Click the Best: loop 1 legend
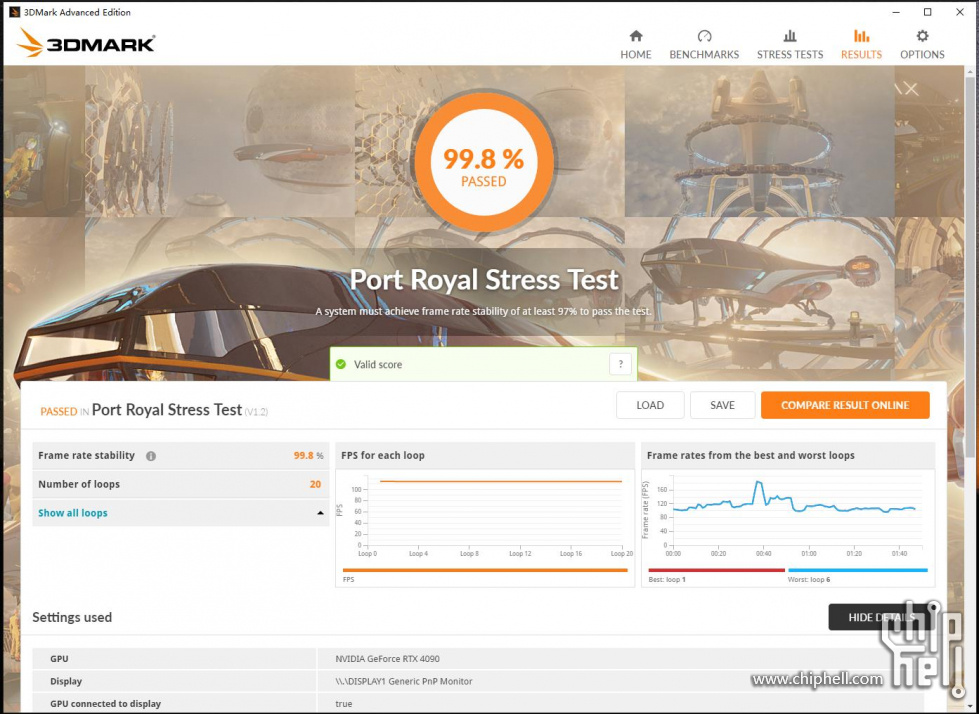 coord(667,580)
